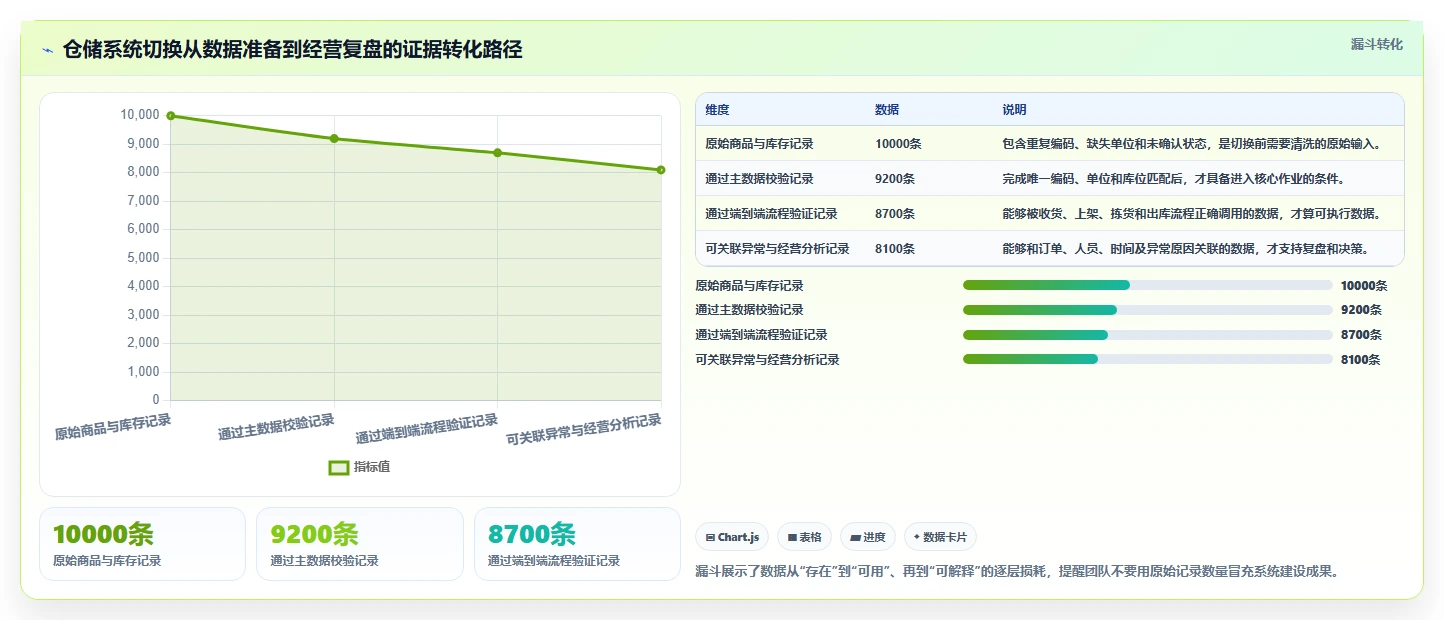Click the 8700条 progress bar for 通过端到端流程验证记录
Viewport: 1444px width, 620px height.
[x=1148, y=335]
